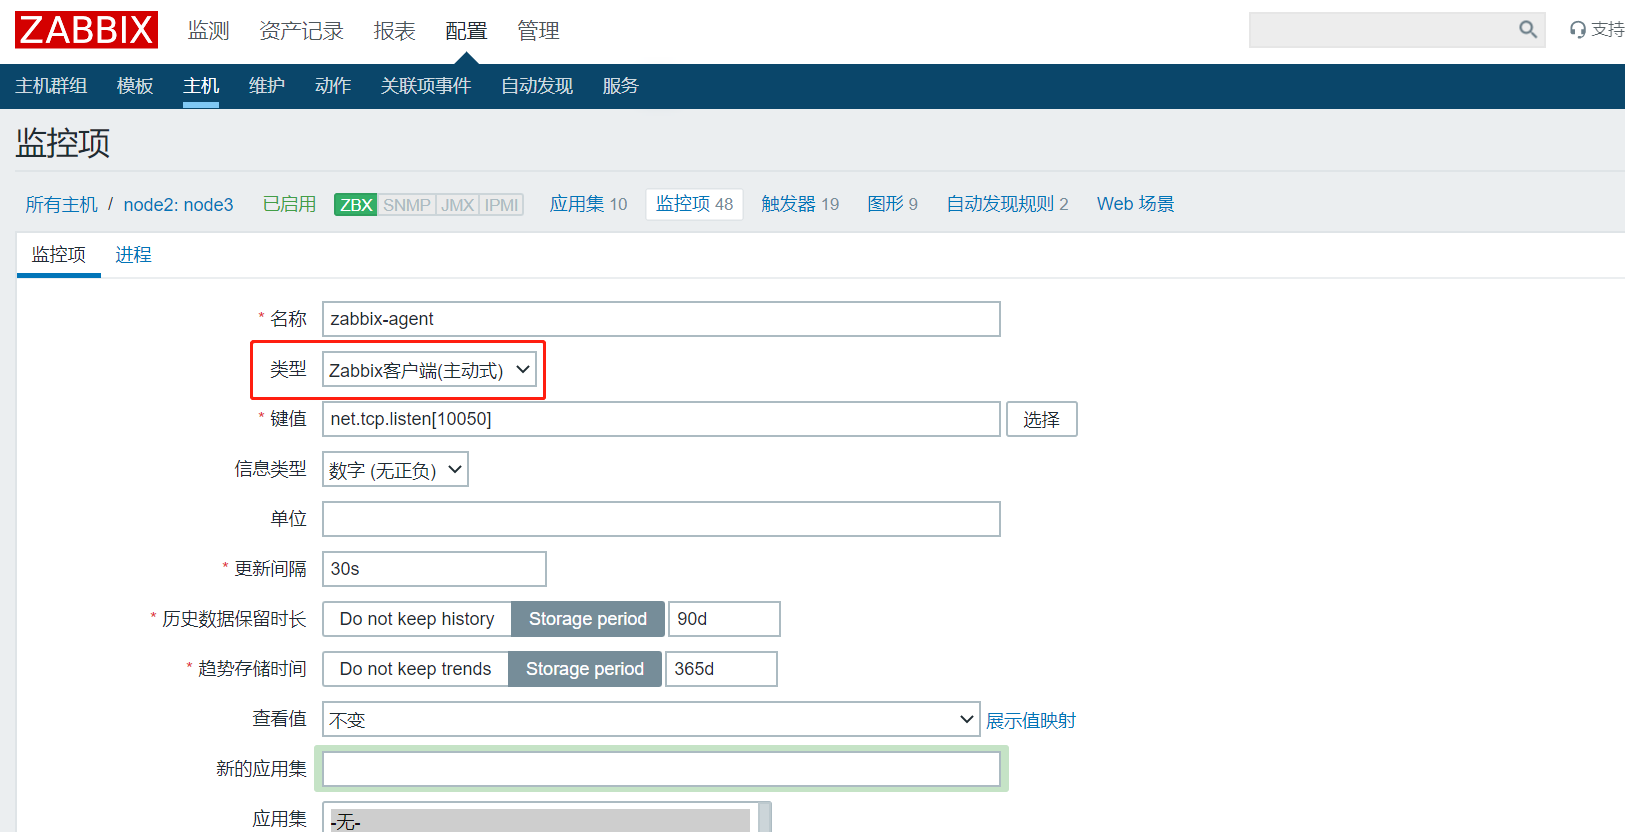Go to 模板 submenu
Viewport: 1625px width, 832px height.
pyautogui.click(x=135, y=86)
